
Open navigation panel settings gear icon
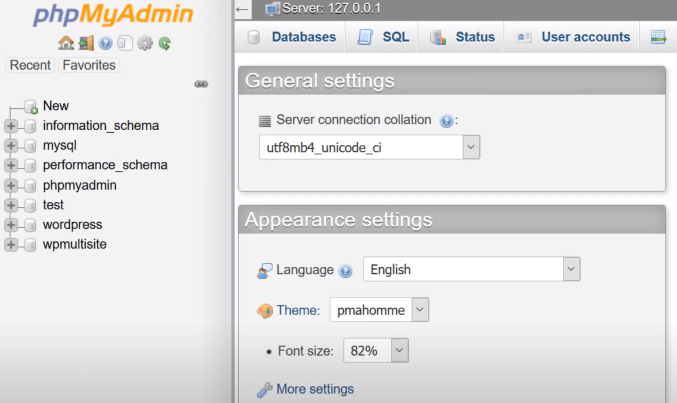point(145,43)
